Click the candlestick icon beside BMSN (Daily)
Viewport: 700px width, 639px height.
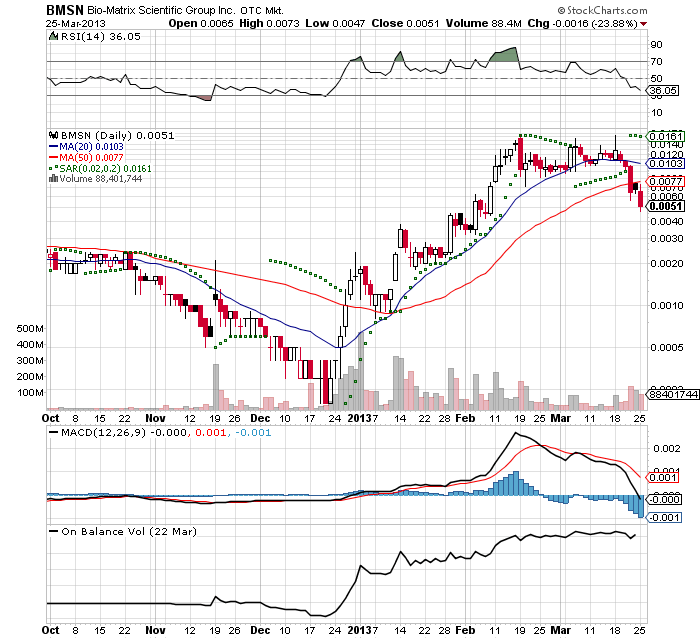point(54,135)
